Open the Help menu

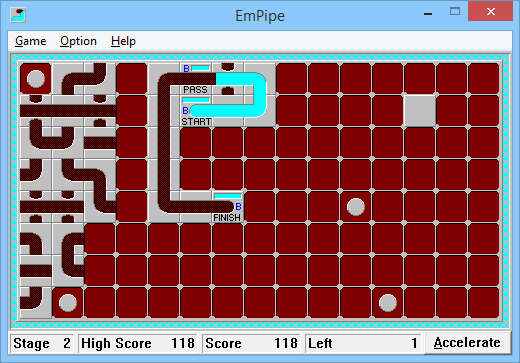pos(123,41)
